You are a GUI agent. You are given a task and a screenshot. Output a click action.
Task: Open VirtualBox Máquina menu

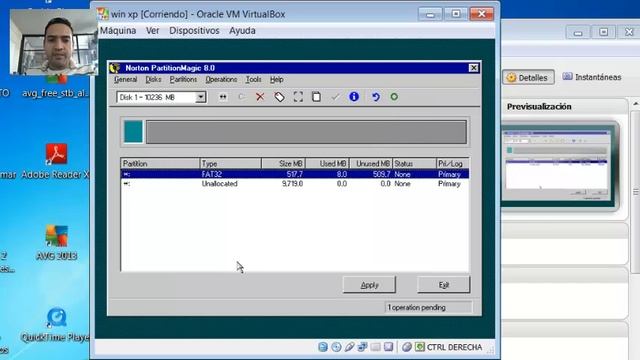(x=118, y=31)
